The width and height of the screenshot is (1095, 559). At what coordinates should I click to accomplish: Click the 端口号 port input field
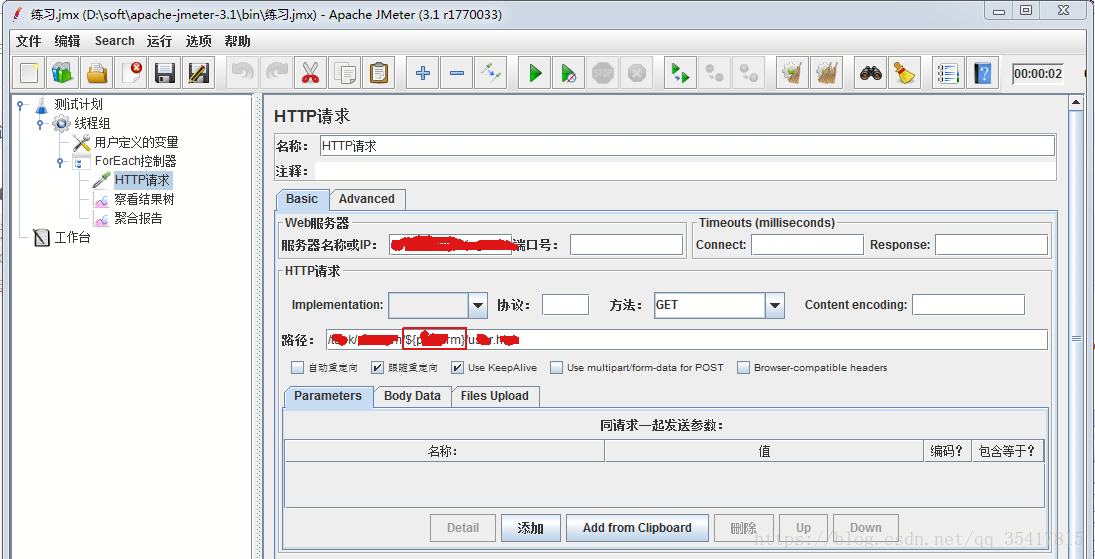[626, 245]
